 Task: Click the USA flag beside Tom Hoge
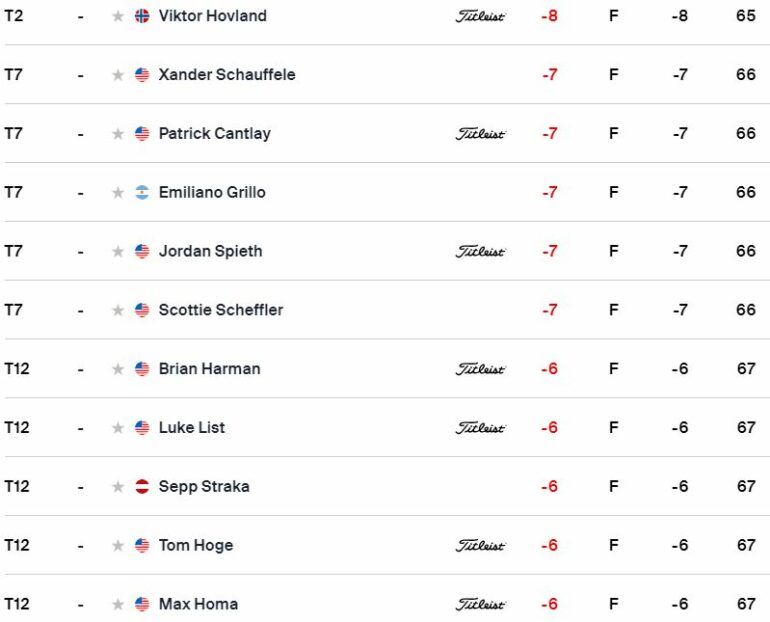click(x=142, y=545)
